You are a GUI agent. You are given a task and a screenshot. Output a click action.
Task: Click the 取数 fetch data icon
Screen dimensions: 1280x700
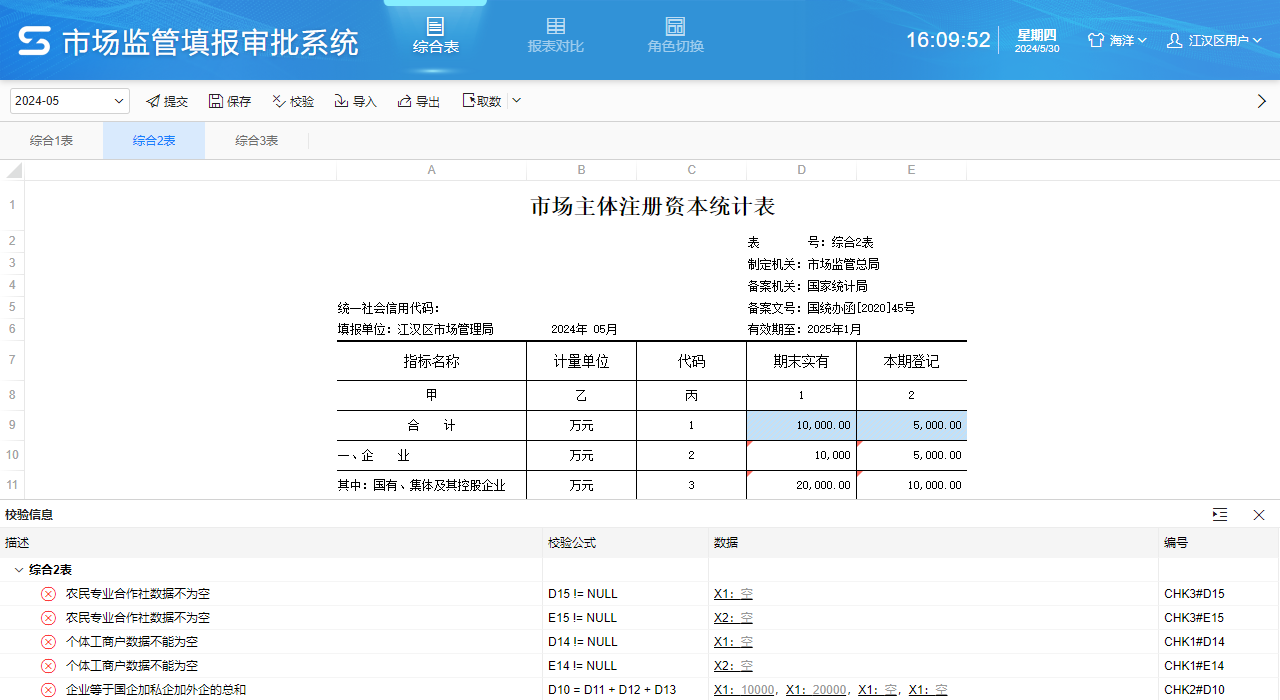tap(467, 100)
